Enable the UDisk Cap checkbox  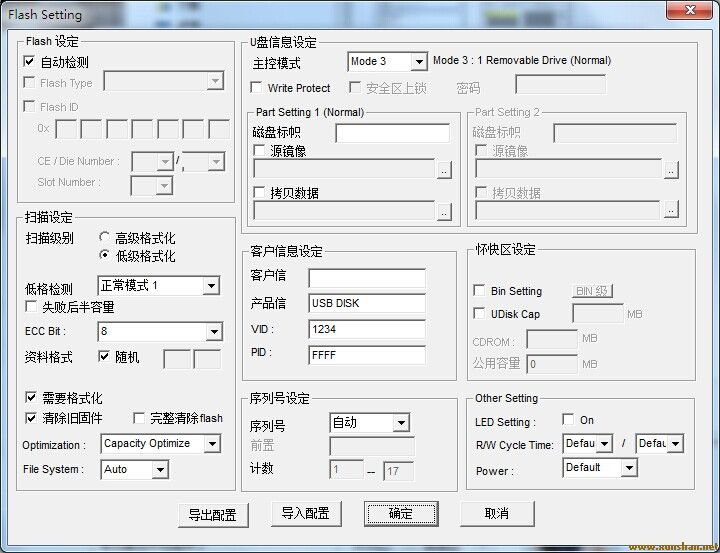pyautogui.click(x=479, y=314)
